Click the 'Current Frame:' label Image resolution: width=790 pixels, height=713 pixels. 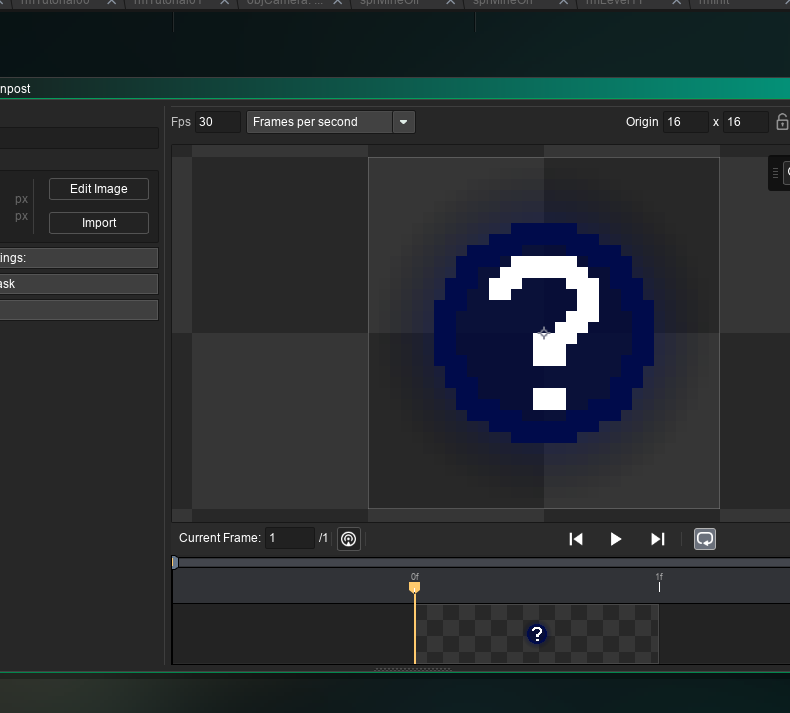tap(220, 538)
